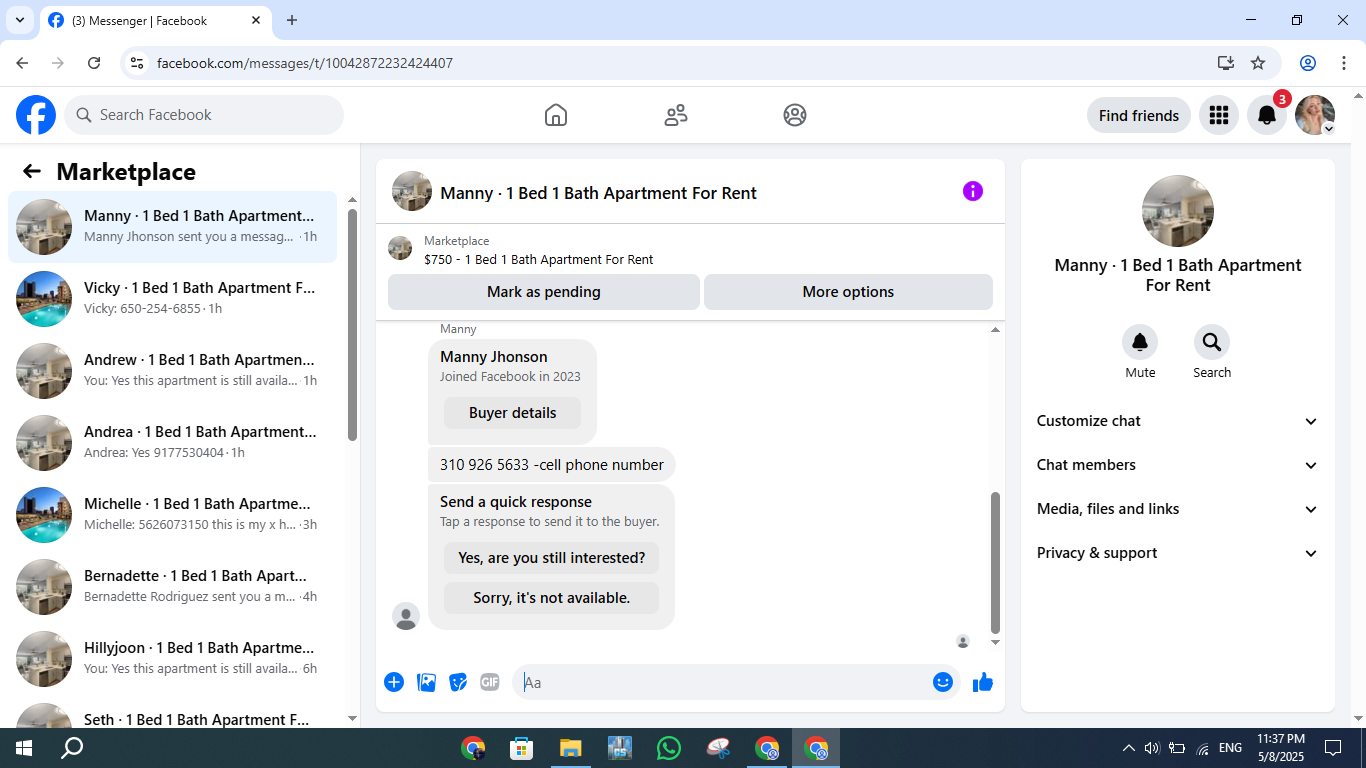Choose a sticker icon in composer
The height and width of the screenshot is (768, 1366).
(459, 682)
